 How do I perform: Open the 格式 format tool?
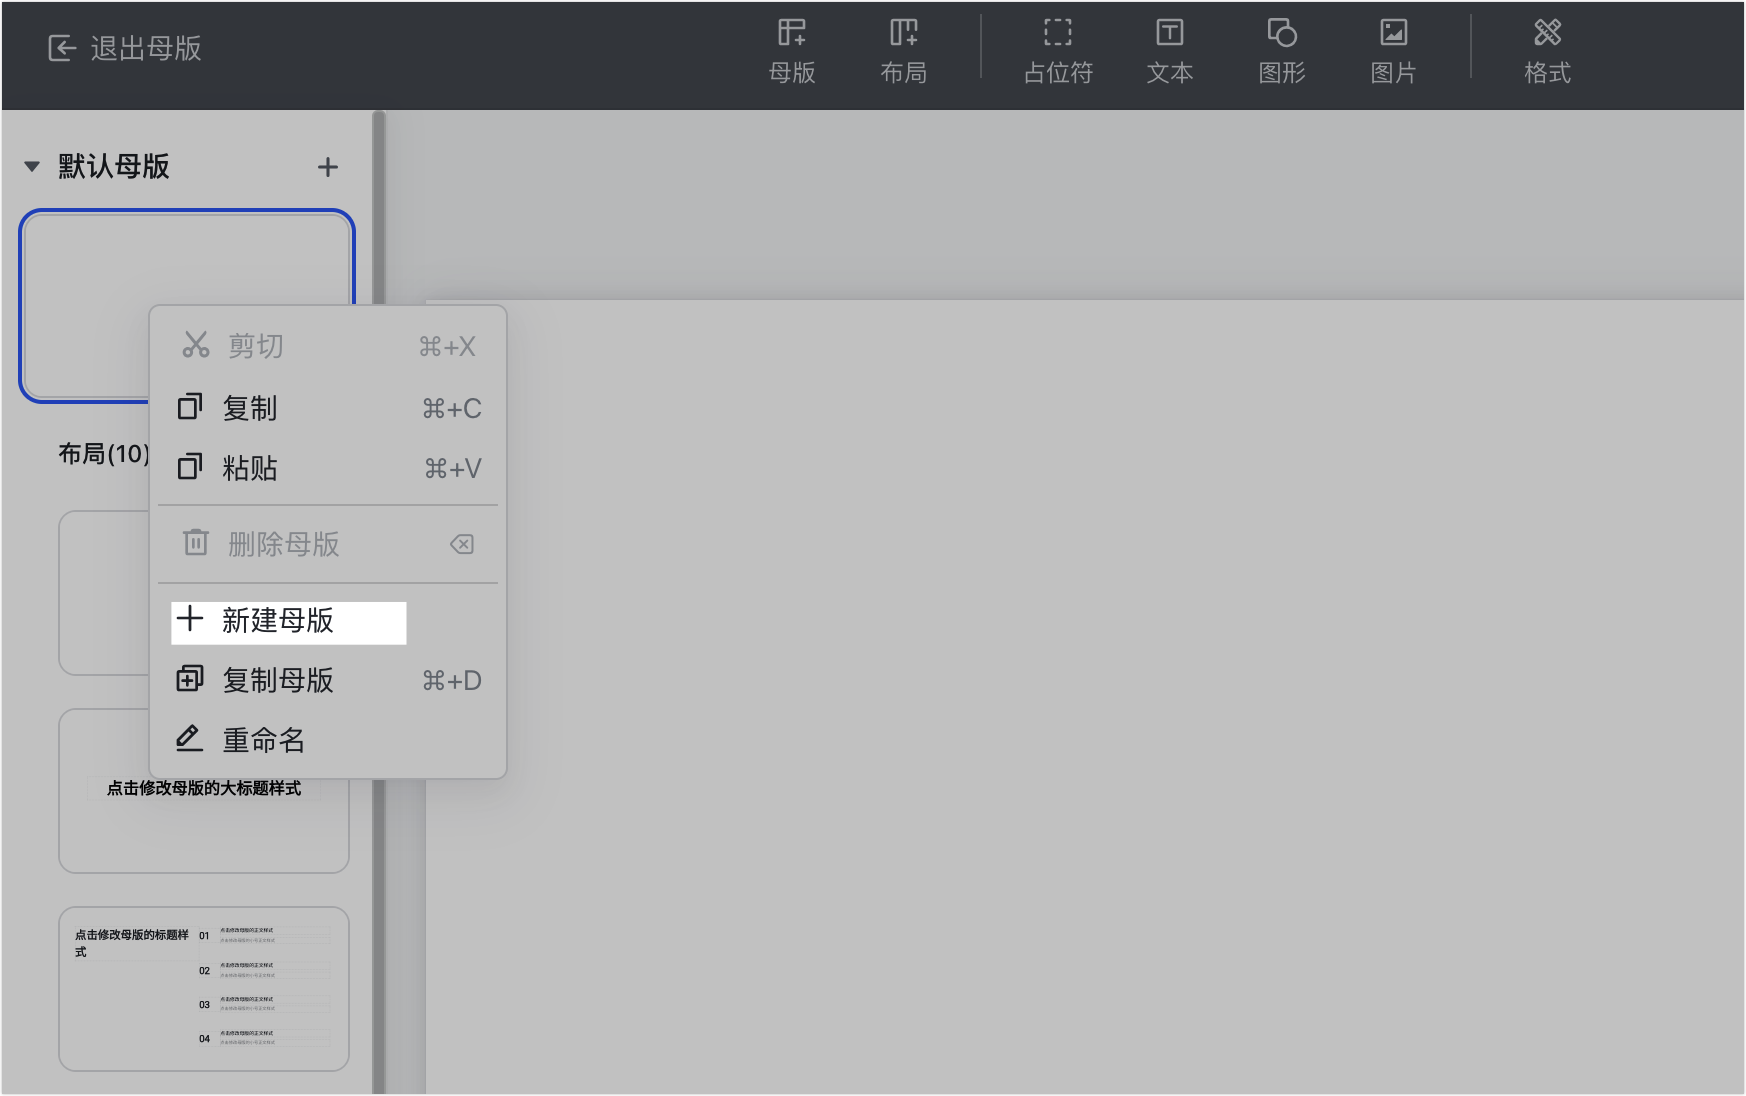pyautogui.click(x=1547, y=52)
